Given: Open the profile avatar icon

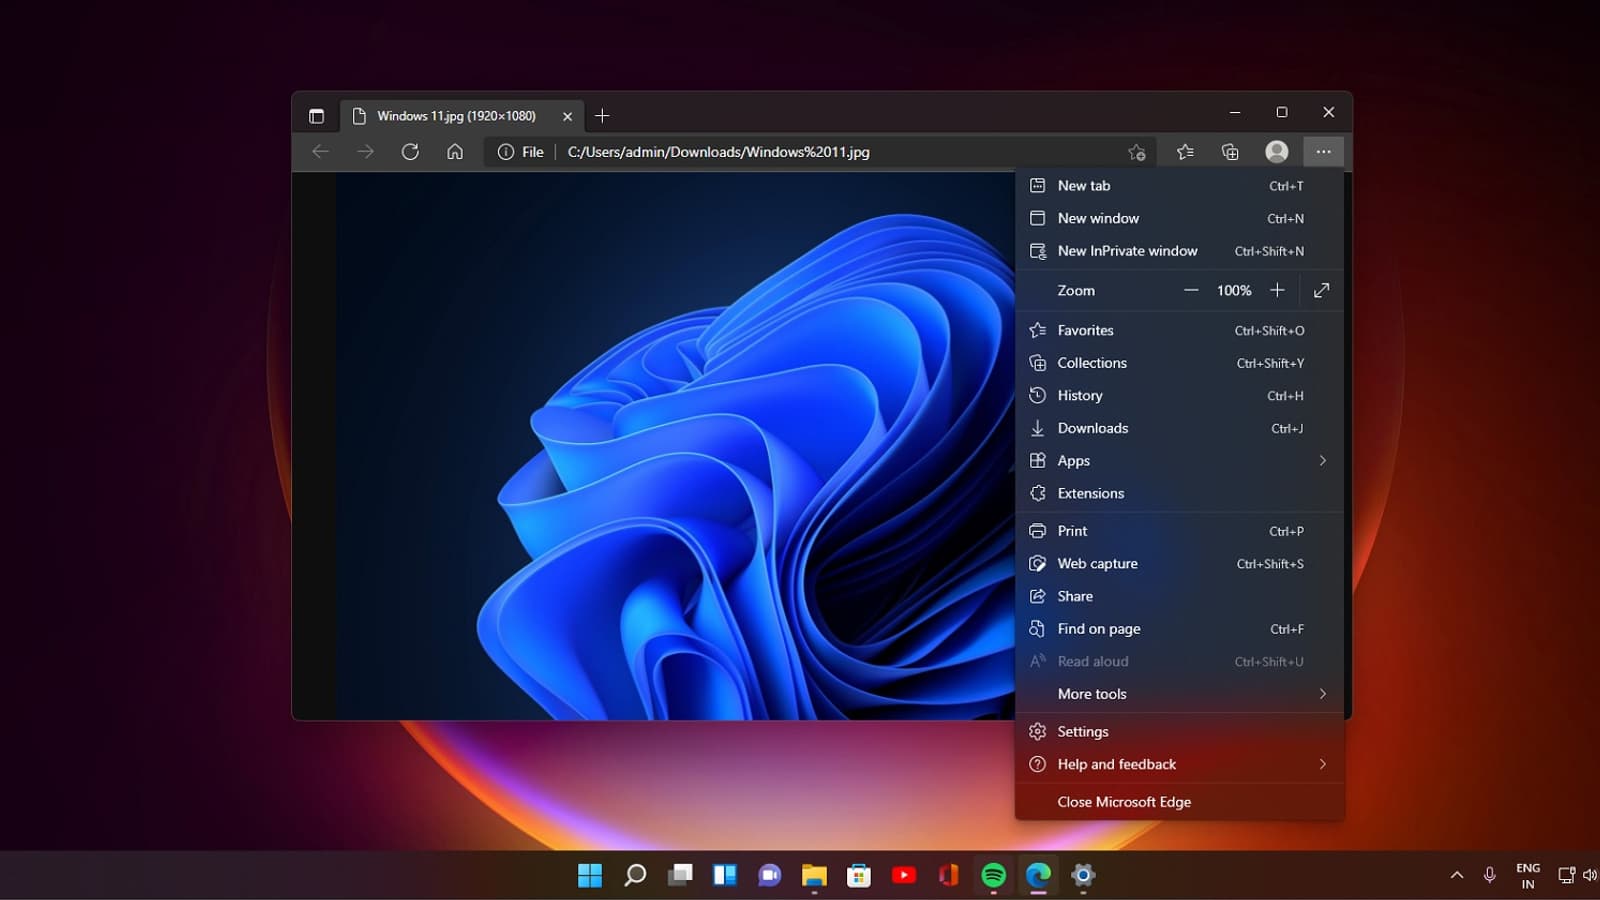Looking at the screenshot, I should [1276, 152].
